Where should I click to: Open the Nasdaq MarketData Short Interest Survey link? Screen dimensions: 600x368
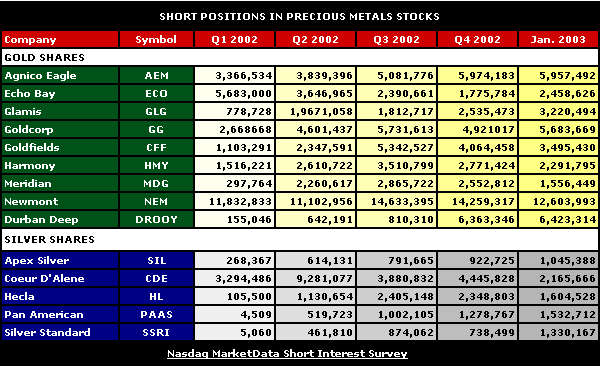point(287,353)
